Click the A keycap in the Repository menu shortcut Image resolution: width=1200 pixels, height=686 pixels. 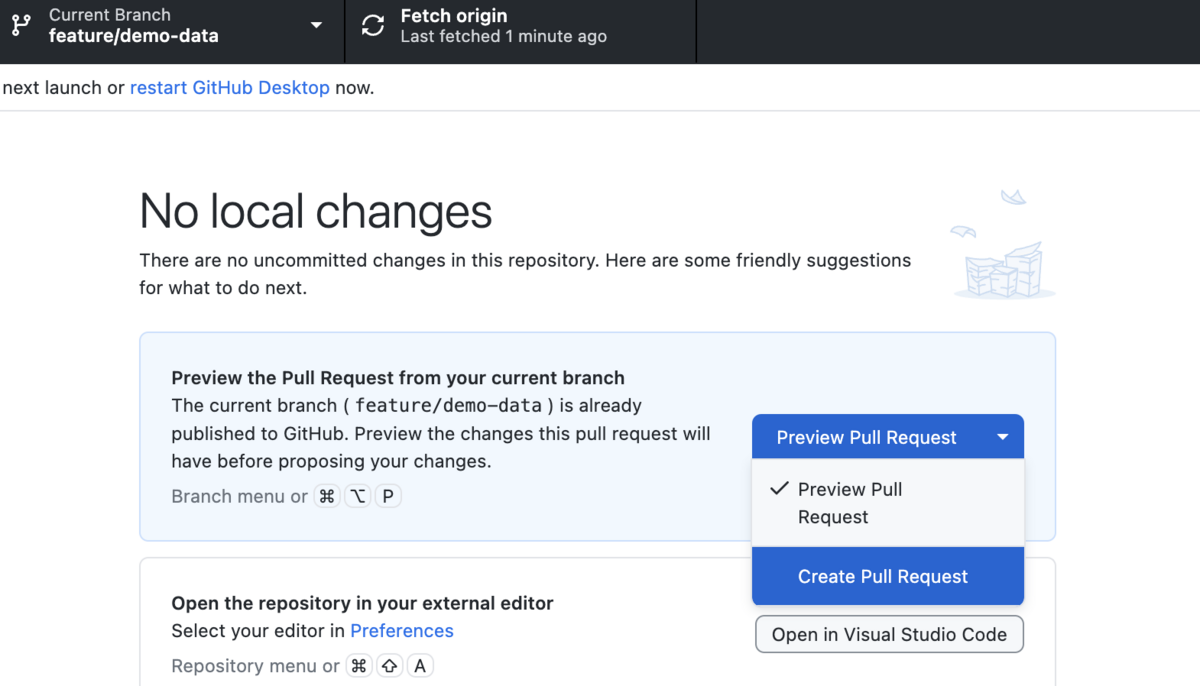420,666
